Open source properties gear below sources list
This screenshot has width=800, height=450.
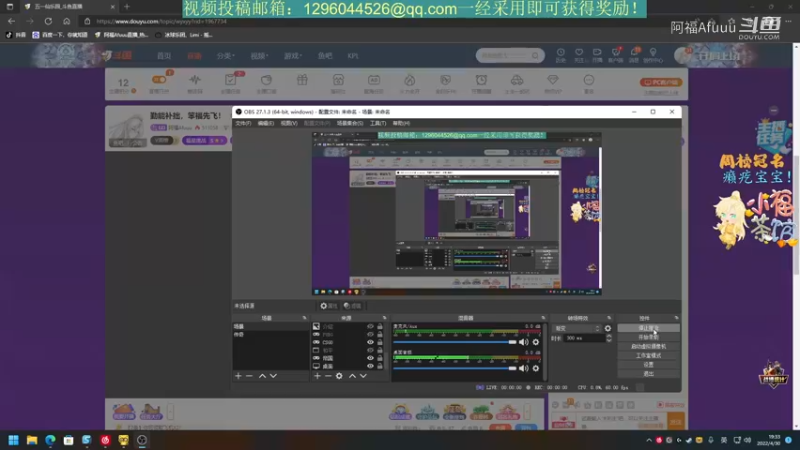339,376
